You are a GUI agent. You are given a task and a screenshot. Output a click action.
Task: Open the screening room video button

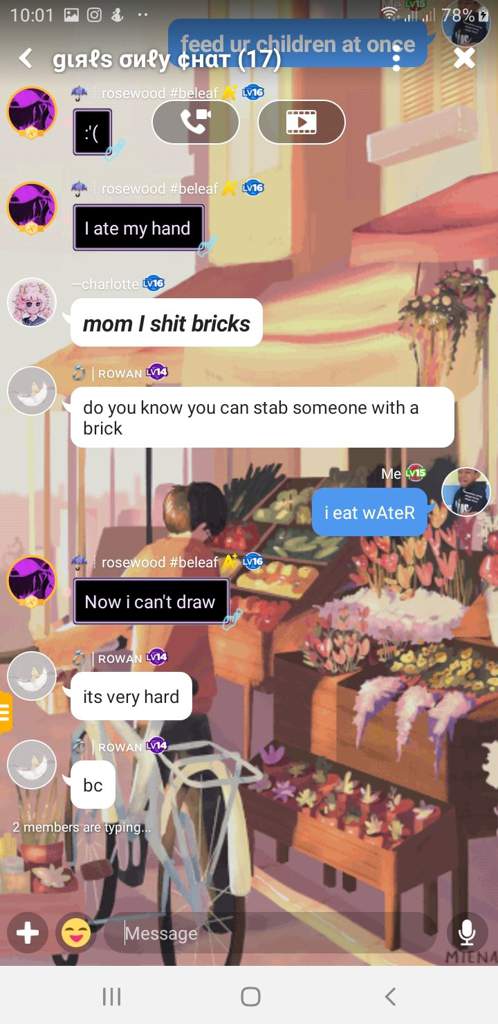pos(302,122)
